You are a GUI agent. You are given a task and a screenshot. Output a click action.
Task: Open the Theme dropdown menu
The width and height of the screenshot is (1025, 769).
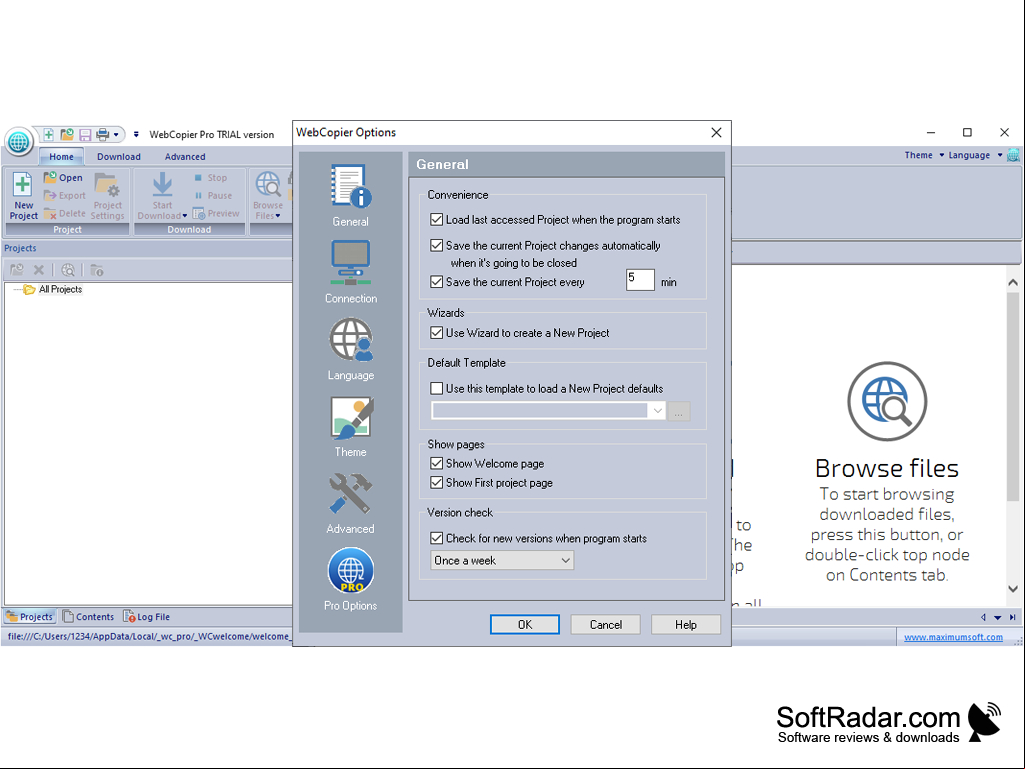pos(924,155)
